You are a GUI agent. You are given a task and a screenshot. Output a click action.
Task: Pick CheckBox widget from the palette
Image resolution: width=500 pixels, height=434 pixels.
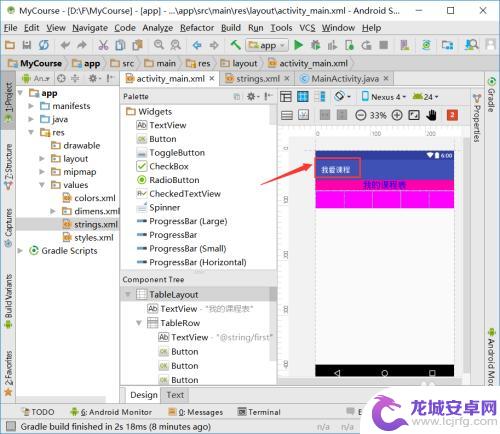162,166
